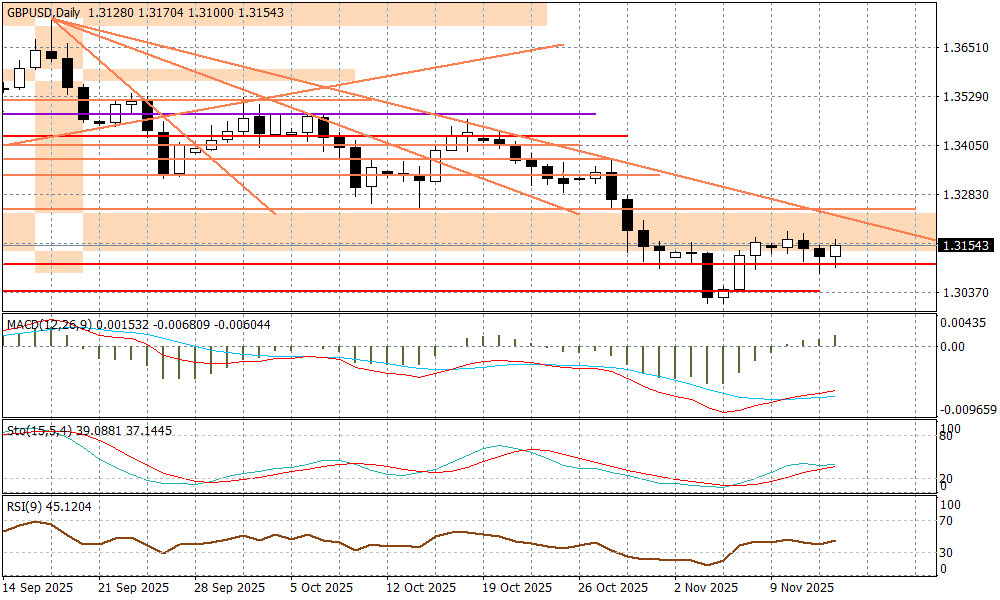1000x600 pixels.
Task: Click the MACD(12,26,9) indicator label
Action: (x=49, y=325)
